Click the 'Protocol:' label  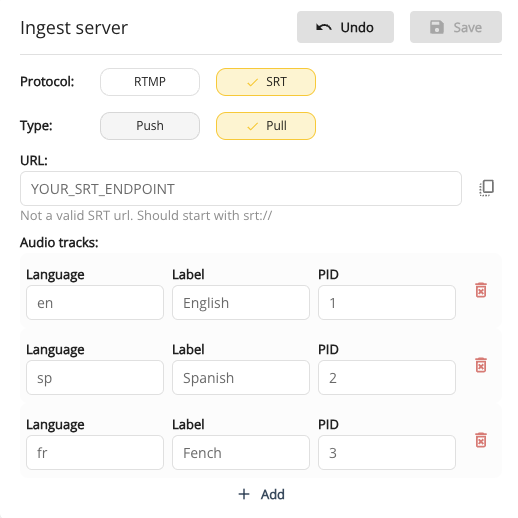(47, 82)
